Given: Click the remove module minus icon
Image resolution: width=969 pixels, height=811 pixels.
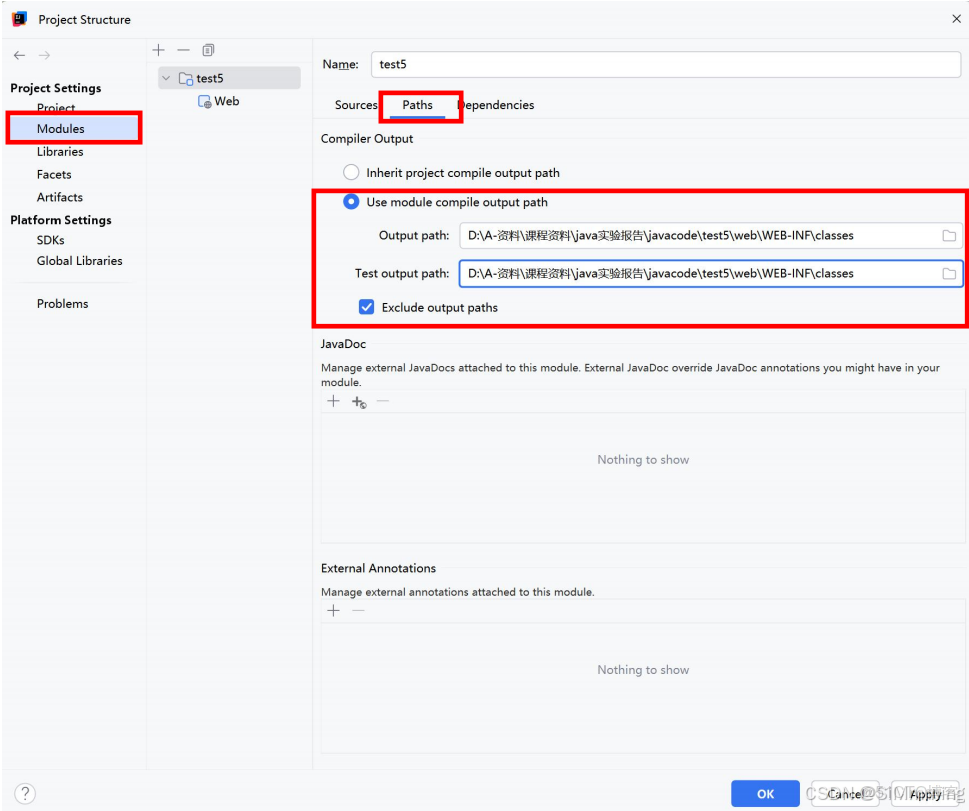Looking at the screenshot, I should pos(183,49).
